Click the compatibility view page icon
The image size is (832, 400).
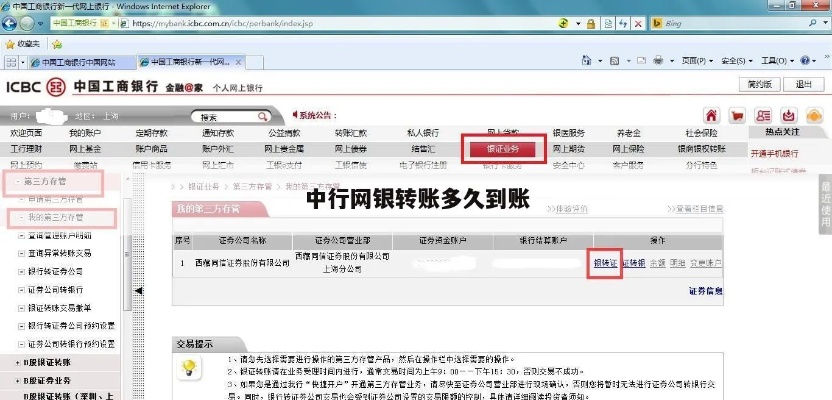(609, 23)
